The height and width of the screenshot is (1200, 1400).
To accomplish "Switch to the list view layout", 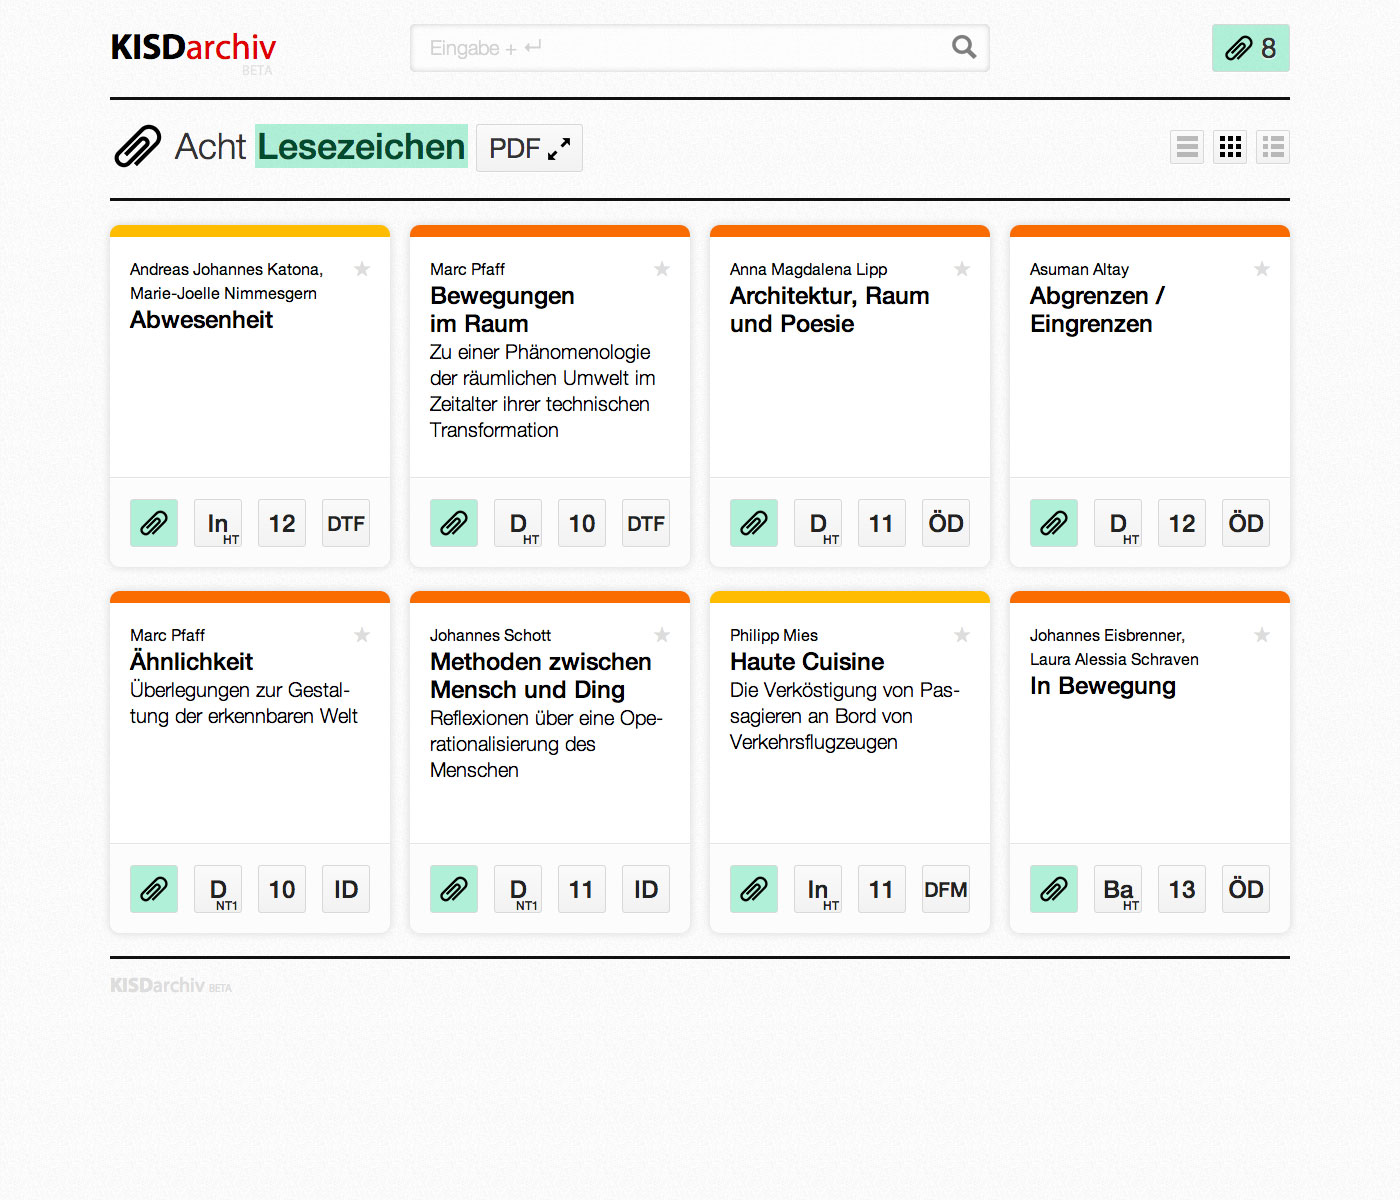I will (1187, 147).
